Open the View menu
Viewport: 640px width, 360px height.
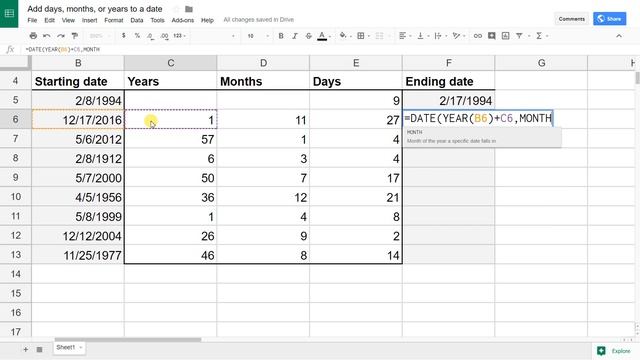[x=68, y=20]
